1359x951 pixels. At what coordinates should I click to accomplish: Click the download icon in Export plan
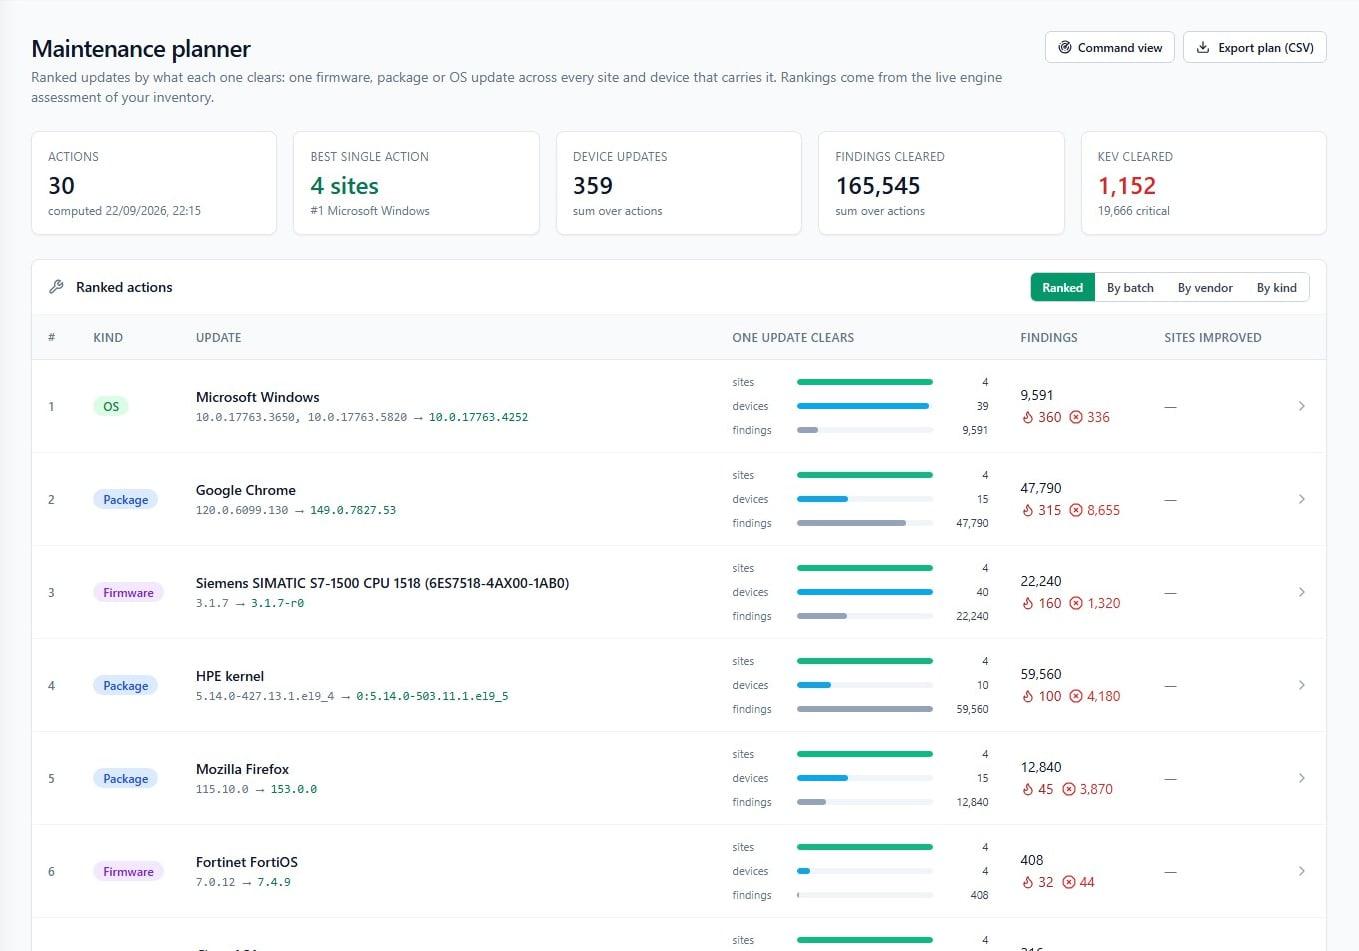[1203, 47]
